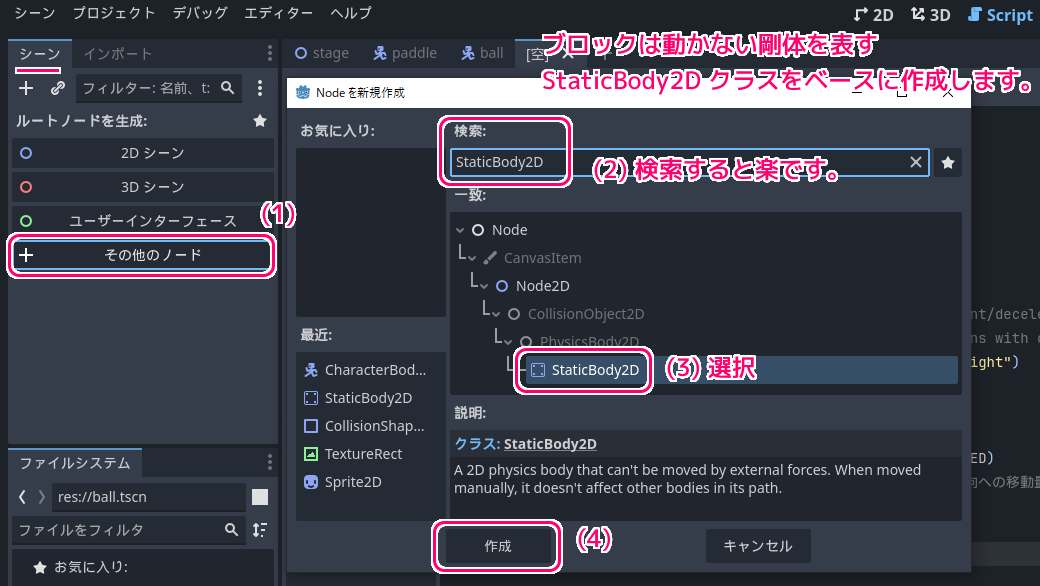Click the Godot icon in dialog title

click(x=302, y=93)
